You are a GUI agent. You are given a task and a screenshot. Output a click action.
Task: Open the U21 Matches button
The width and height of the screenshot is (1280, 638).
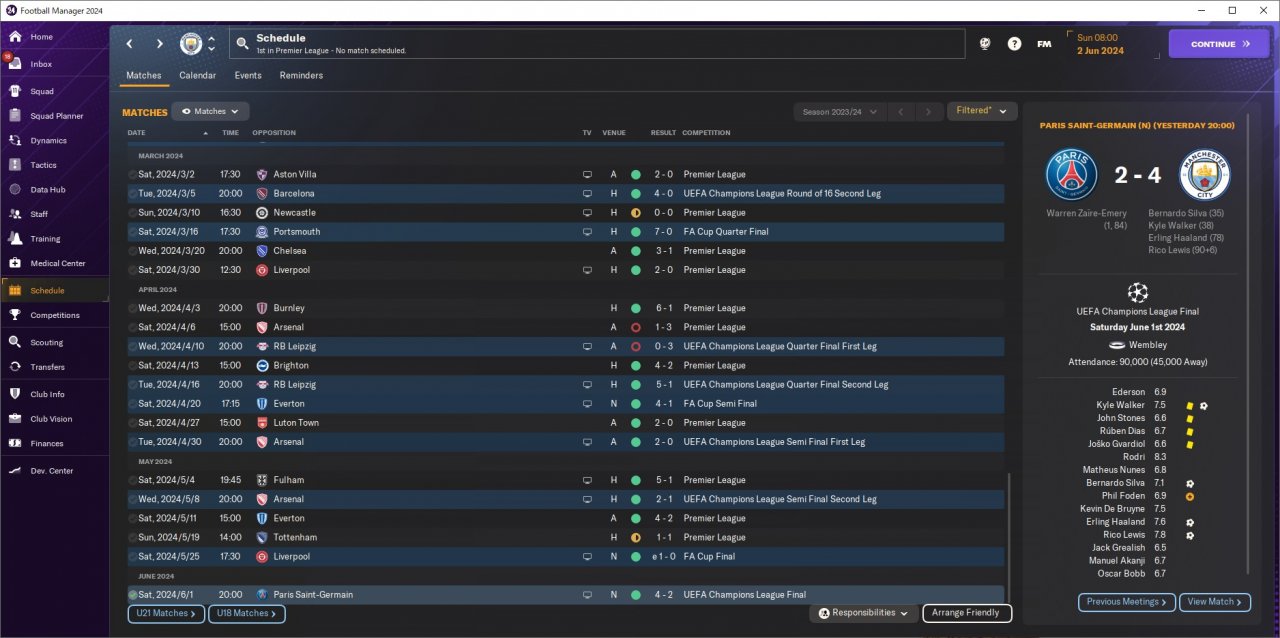coord(166,613)
